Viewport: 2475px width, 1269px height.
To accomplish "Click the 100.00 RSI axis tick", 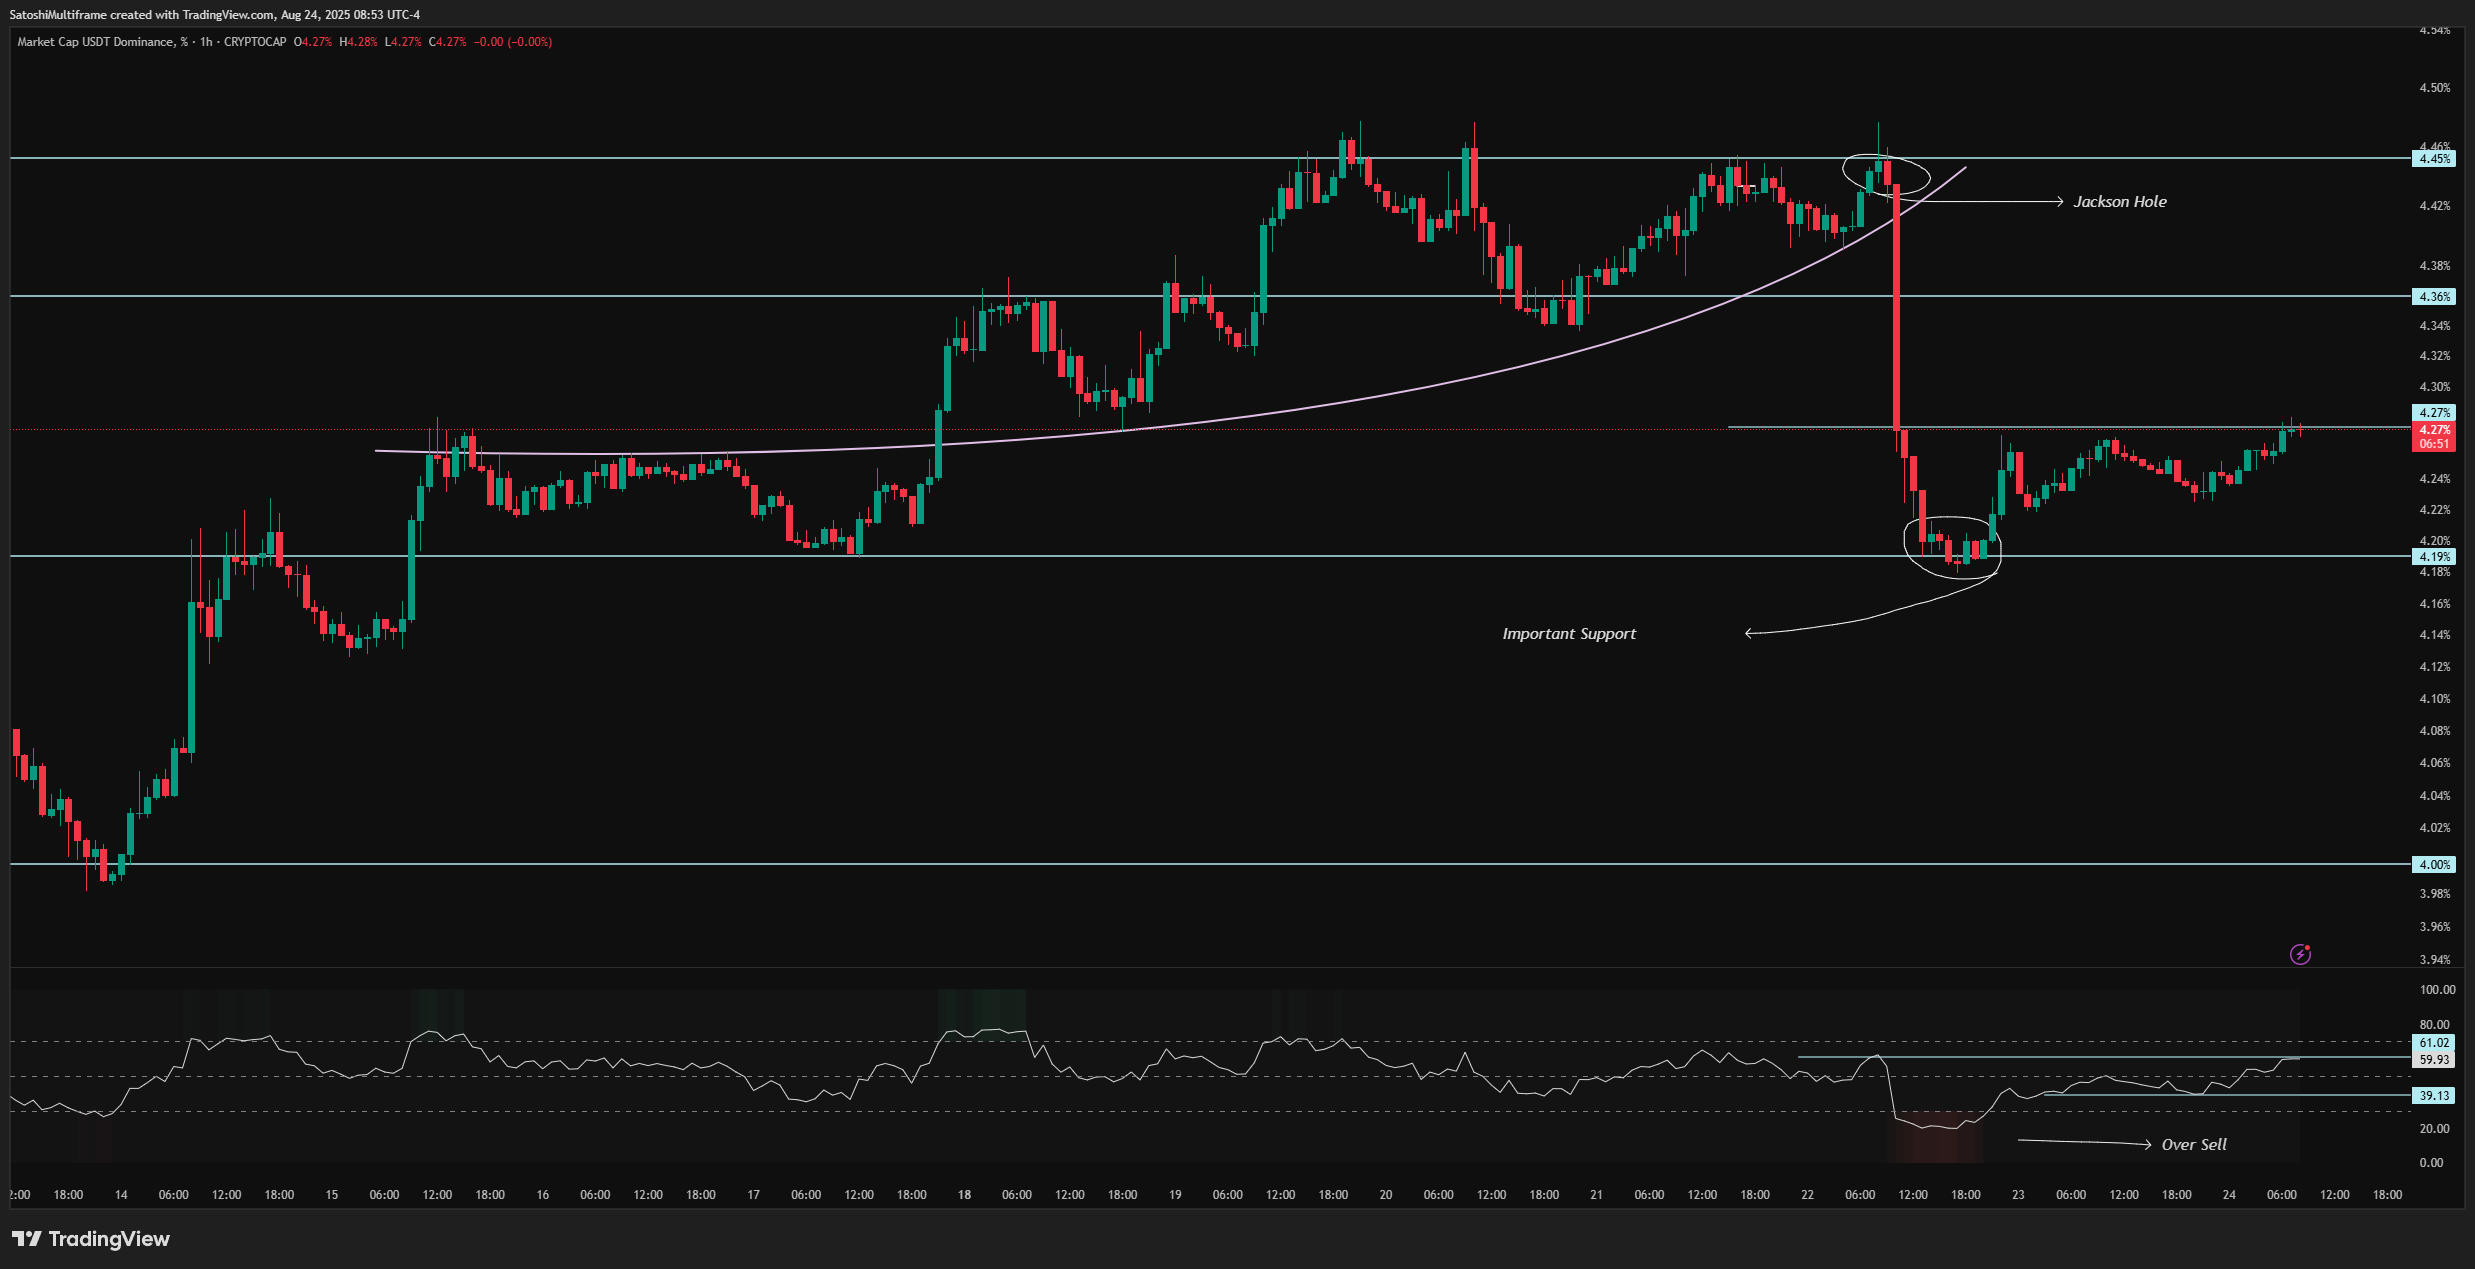I will click(2437, 990).
